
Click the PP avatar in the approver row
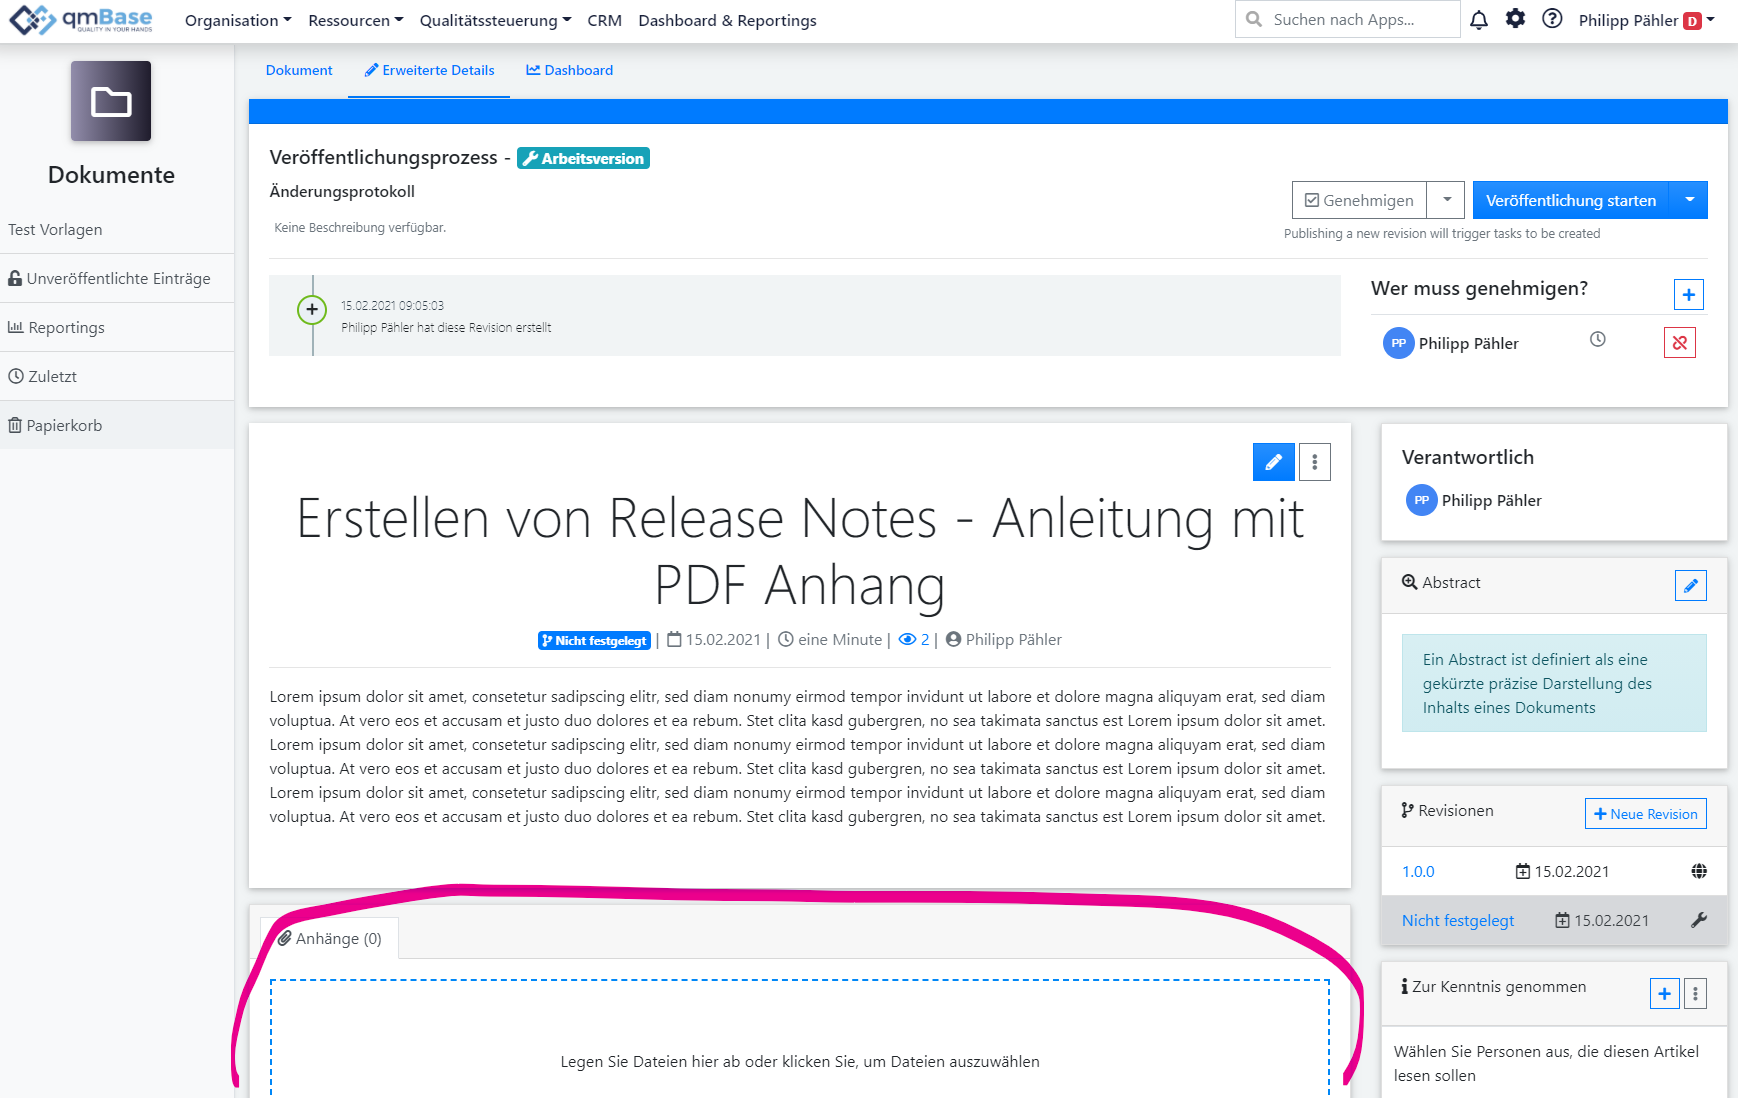[x=1399, y=343]
